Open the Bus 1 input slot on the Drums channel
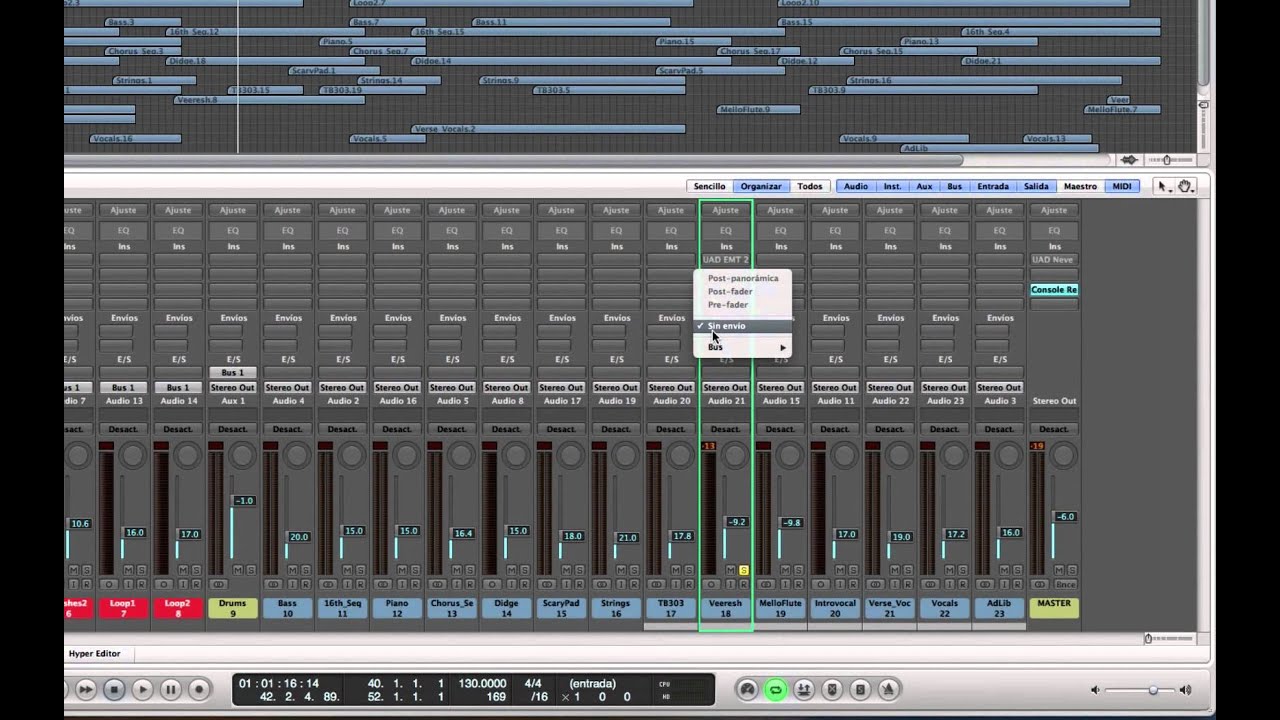Viewport: 1280px width, 720px height. coord(233,372)
